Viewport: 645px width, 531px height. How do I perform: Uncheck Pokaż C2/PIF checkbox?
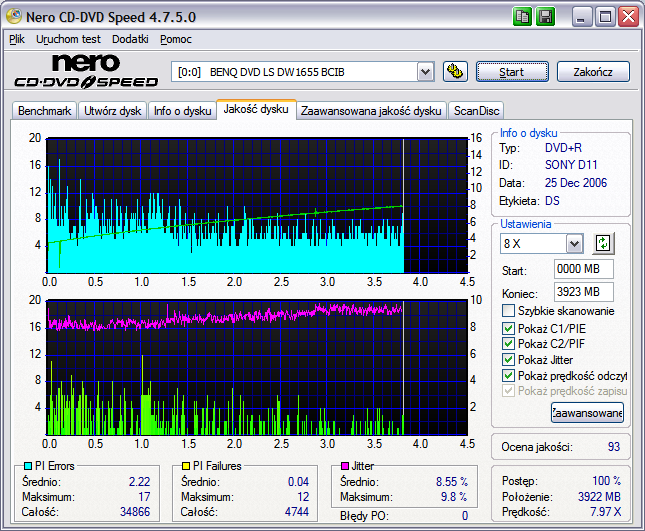point(508,344)
